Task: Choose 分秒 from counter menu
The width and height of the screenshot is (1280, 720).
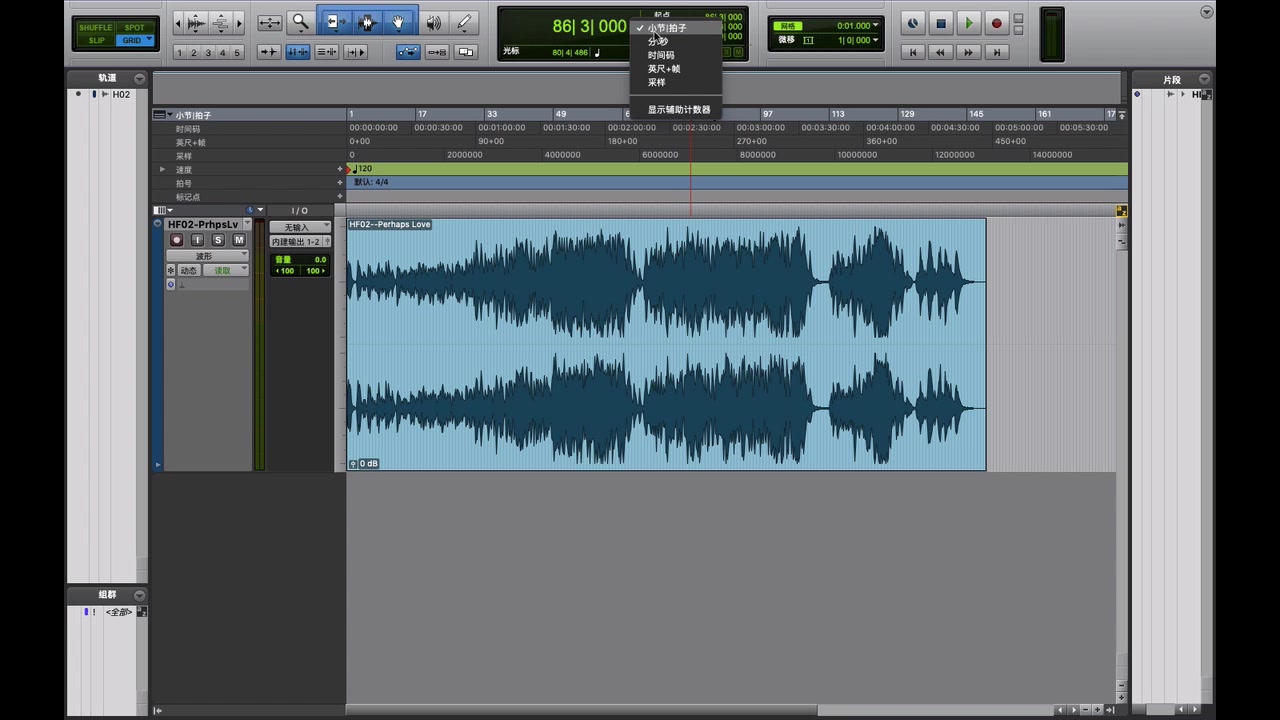Action: [x=675, y=41]
